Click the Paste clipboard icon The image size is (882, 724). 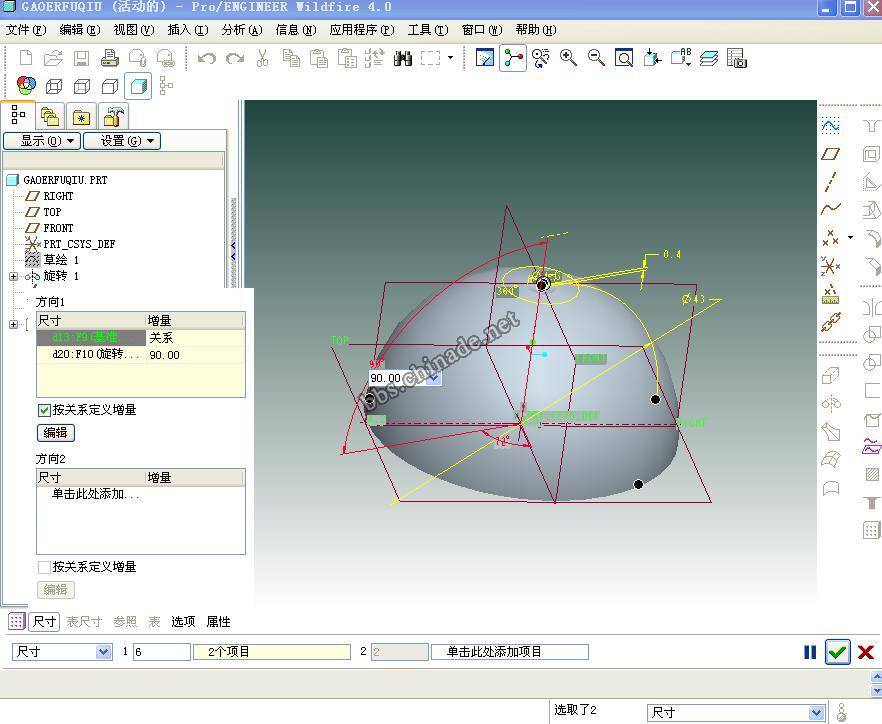tap(319, 58)
